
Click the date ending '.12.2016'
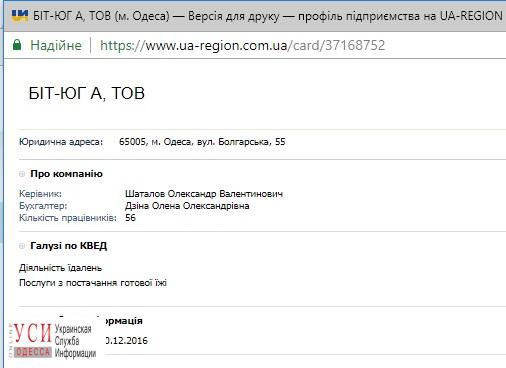(126, 341)
